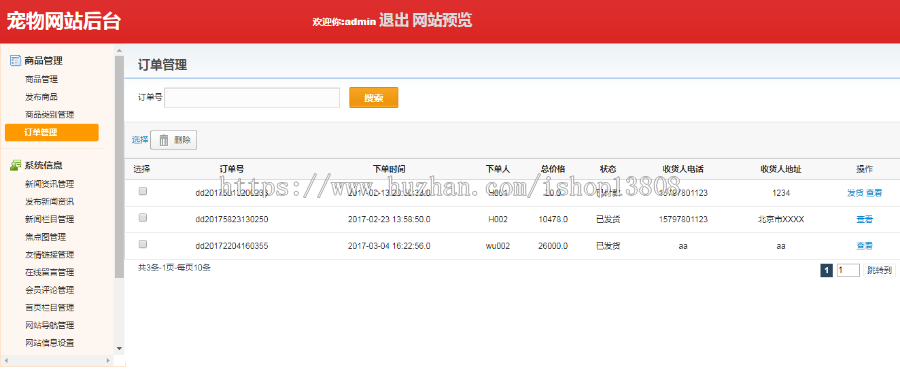Viewport: 900px width, 369px height.
Task: Focus the 订单号 search input field
Action: (252, 98)
